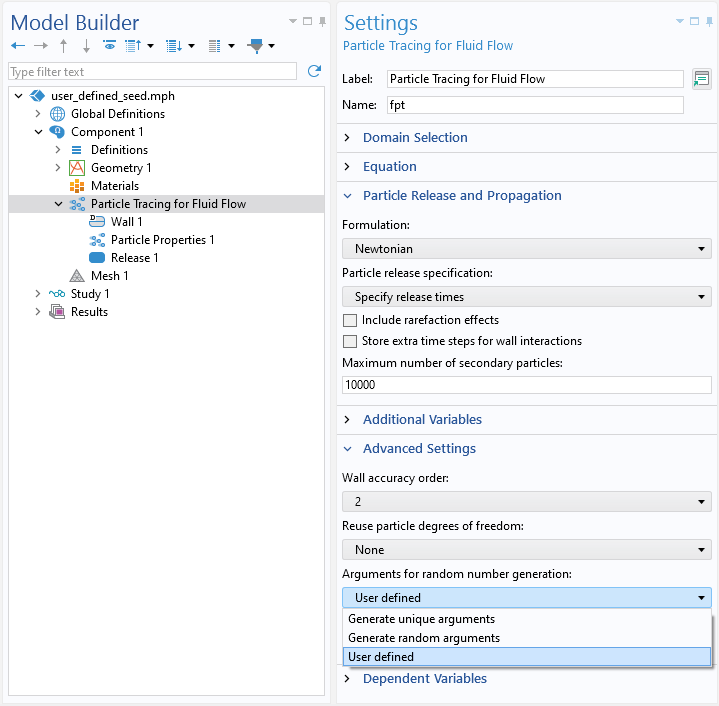Click the move down arrow icon

pyautogui.click(x=87, y=46)
